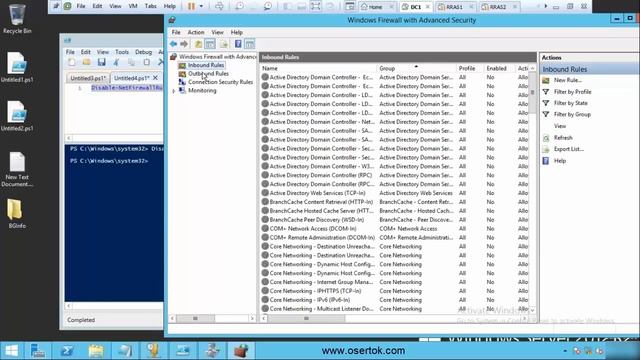Select Active Directory Web Services (TCP-In) rule
This screenshot has width=640, height=360.
click(317, 193)
